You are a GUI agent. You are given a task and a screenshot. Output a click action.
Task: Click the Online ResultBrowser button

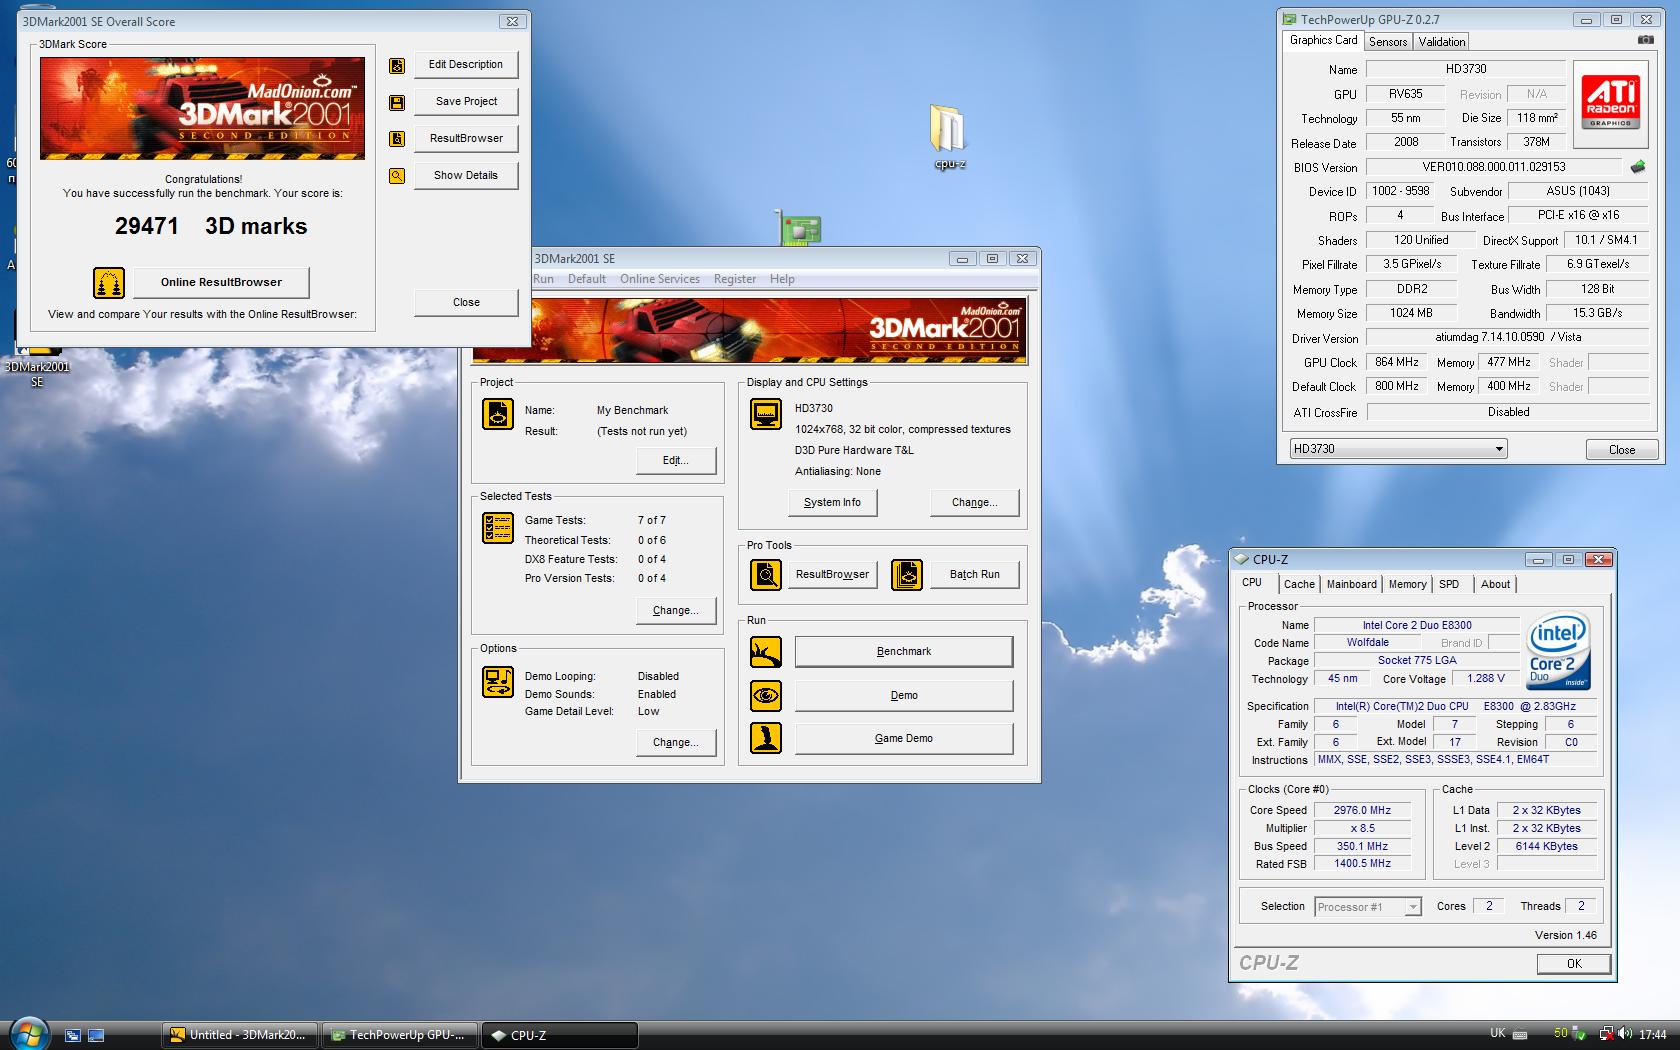coord(221,283)
